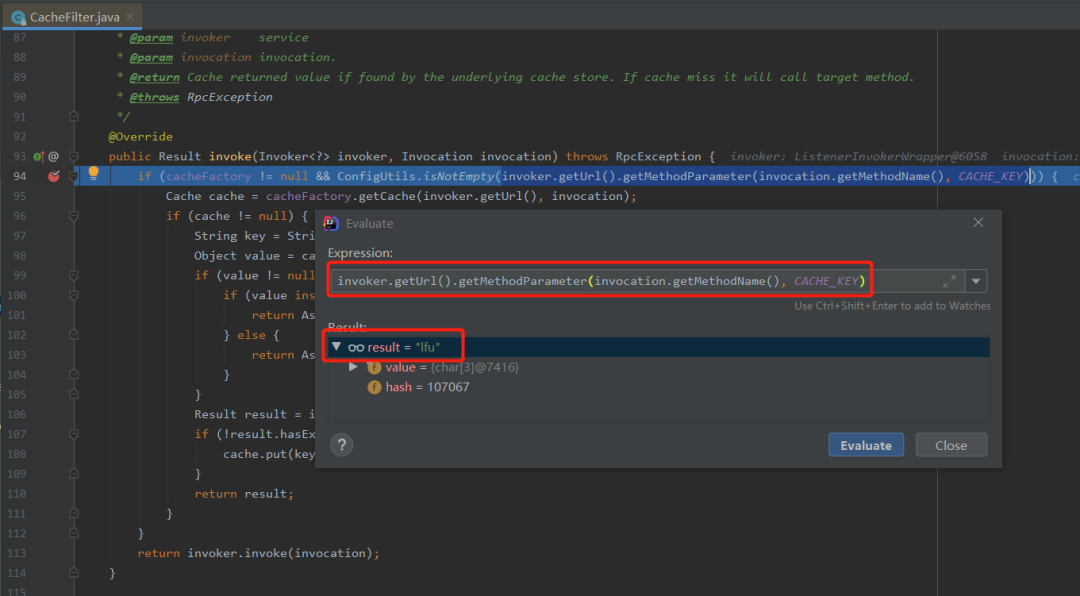Switch to the CacheFilter.java editor tab
The height and width of the screenshot is (596, 1080).
(72, 17)
